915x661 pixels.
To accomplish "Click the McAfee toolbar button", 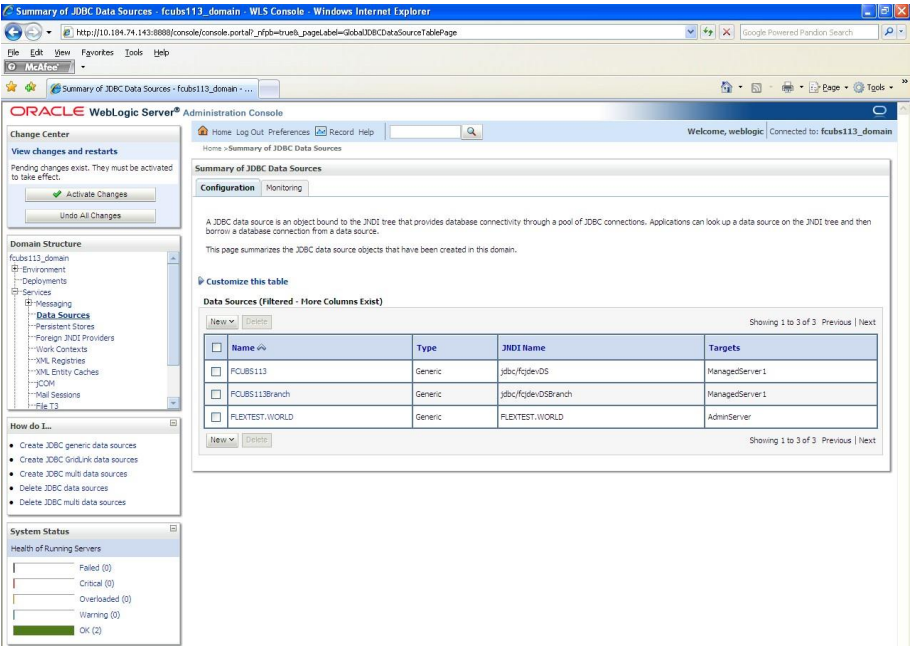I will (39, 67).
